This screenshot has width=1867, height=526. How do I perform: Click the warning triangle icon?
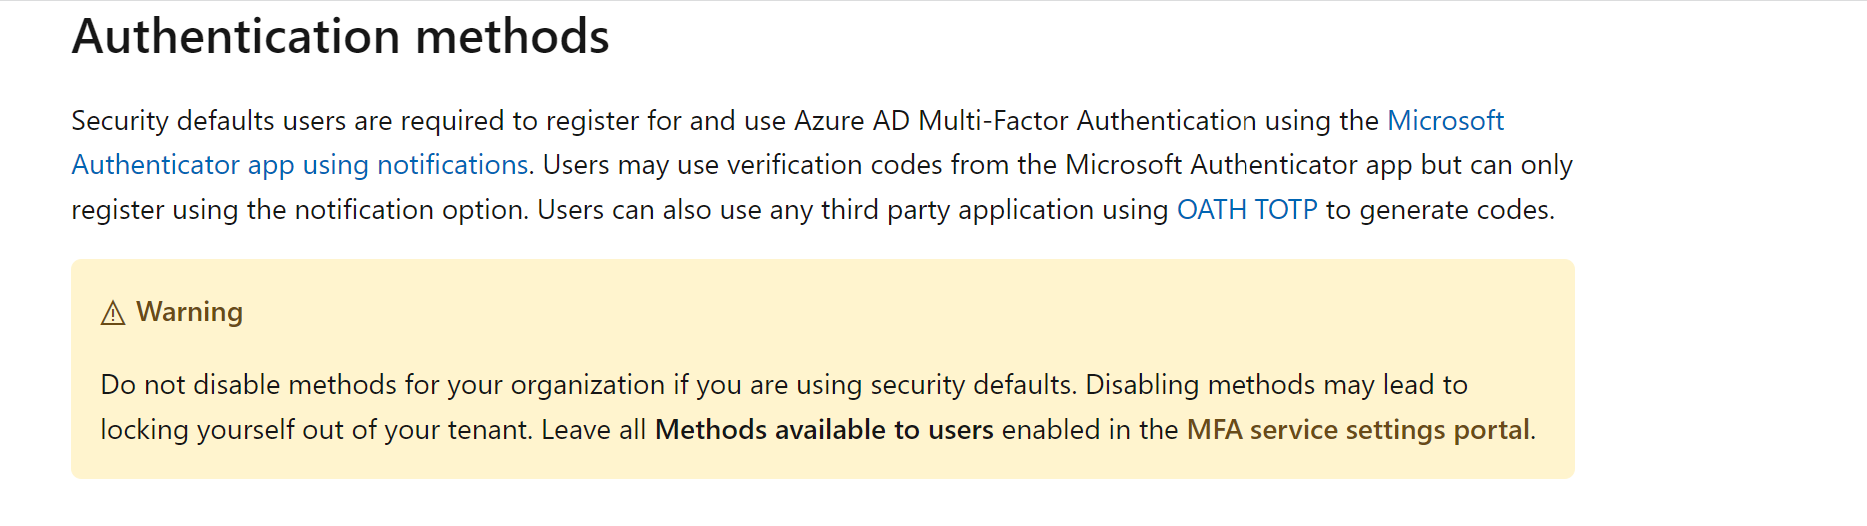tap(113, 314)
